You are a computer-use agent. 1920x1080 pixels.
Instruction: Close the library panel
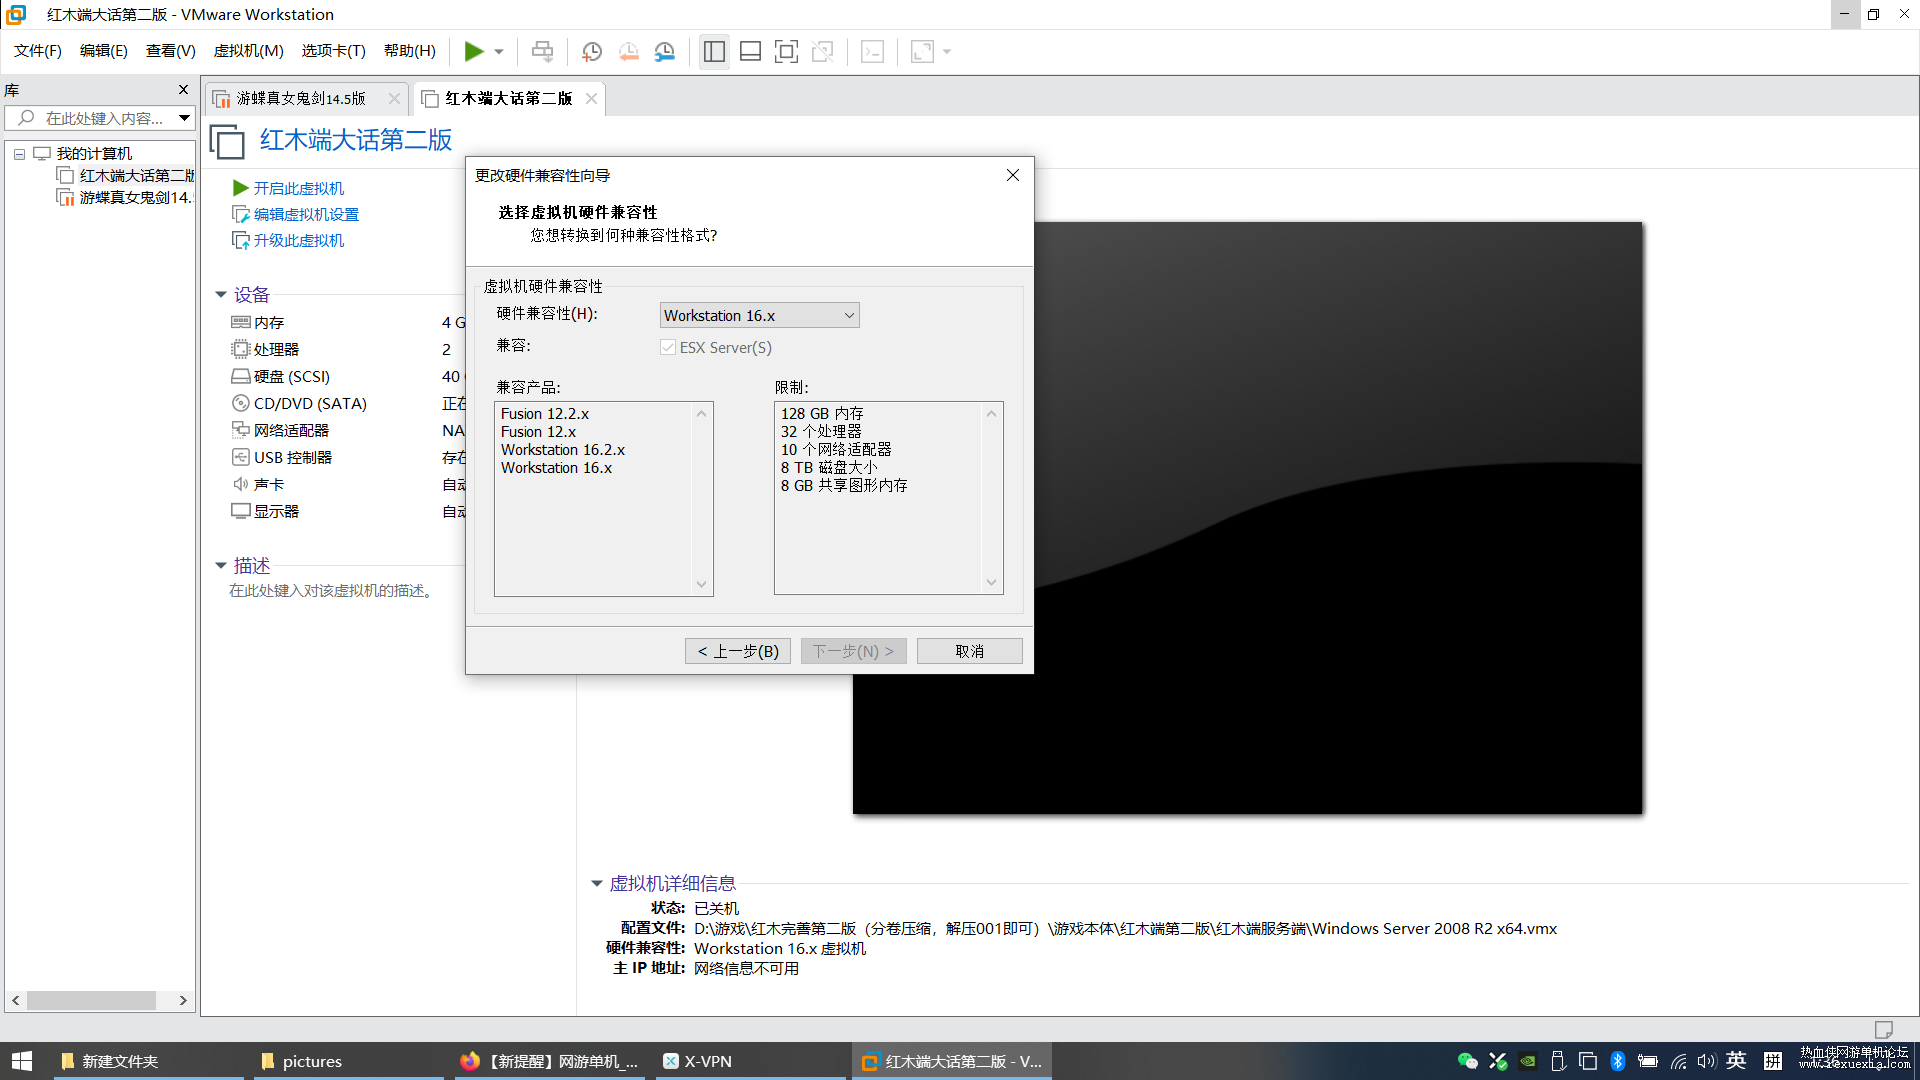[183, 89]
